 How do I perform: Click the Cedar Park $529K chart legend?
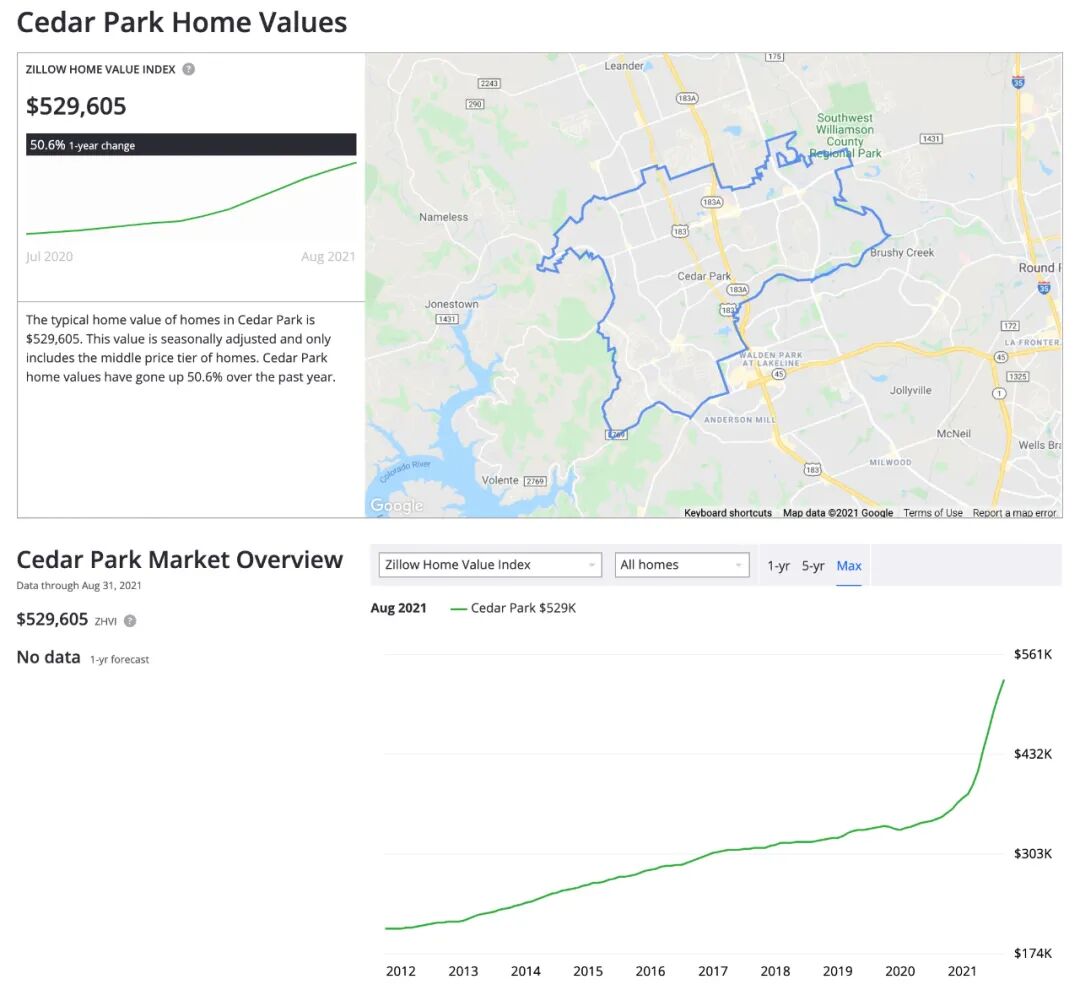pos(513,608)
